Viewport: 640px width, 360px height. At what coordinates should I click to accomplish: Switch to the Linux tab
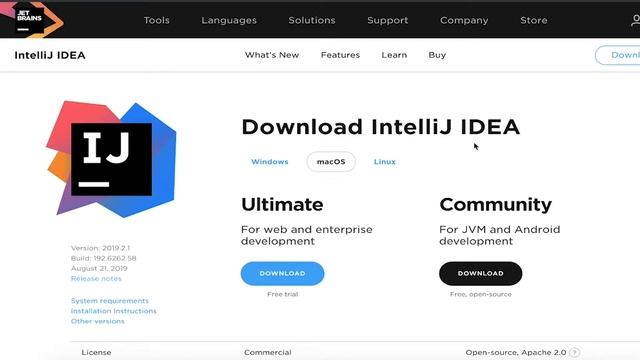click(x=384, y=162)
